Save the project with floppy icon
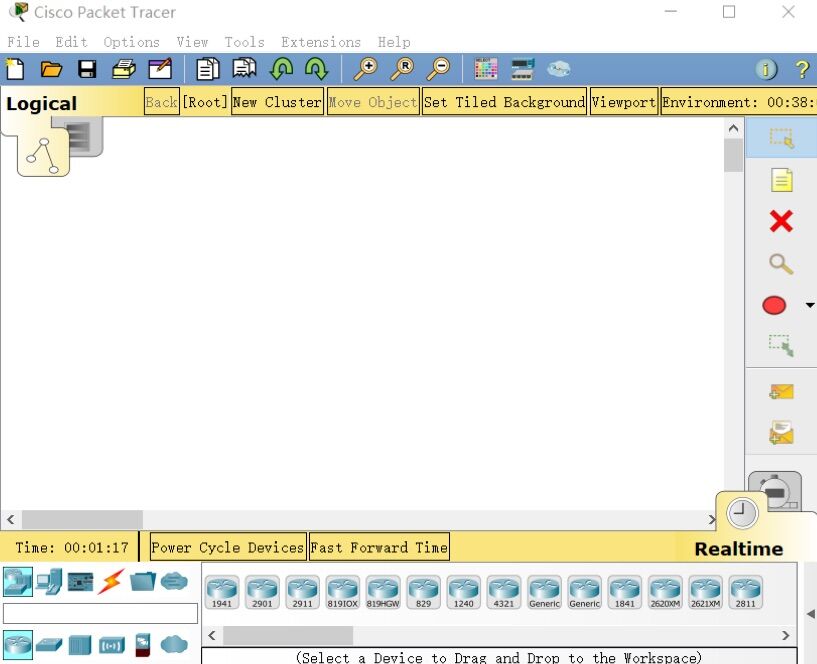The width and height of the screenshot is (817, 664). pyautogui.click(x=87, y=69)
